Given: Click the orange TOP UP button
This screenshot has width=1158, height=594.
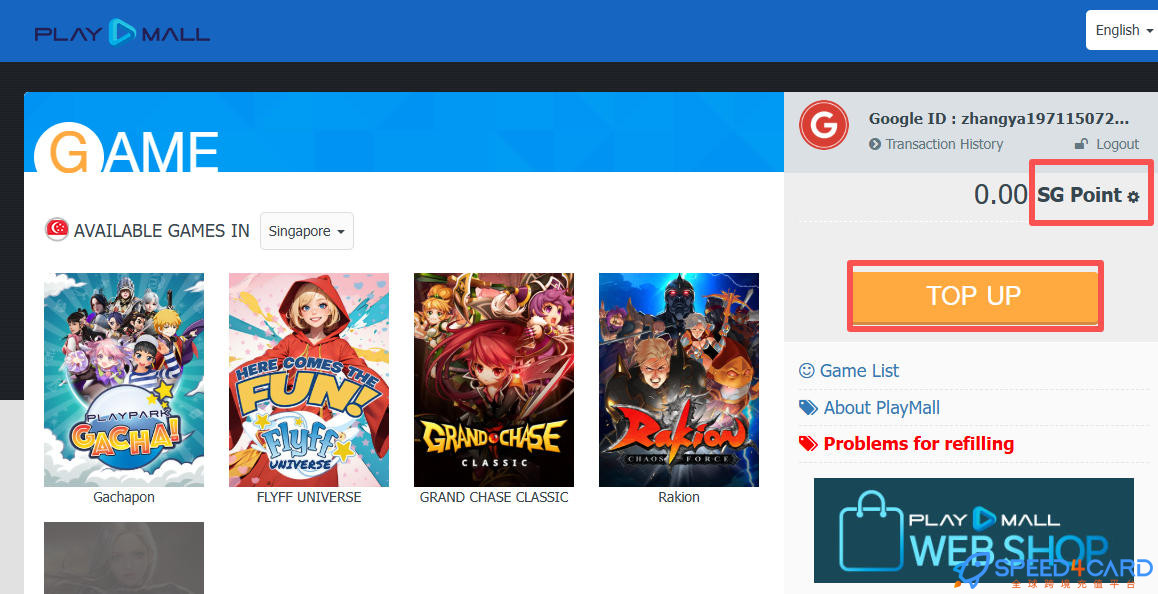Looking at the screenshot, I should 975,296.
